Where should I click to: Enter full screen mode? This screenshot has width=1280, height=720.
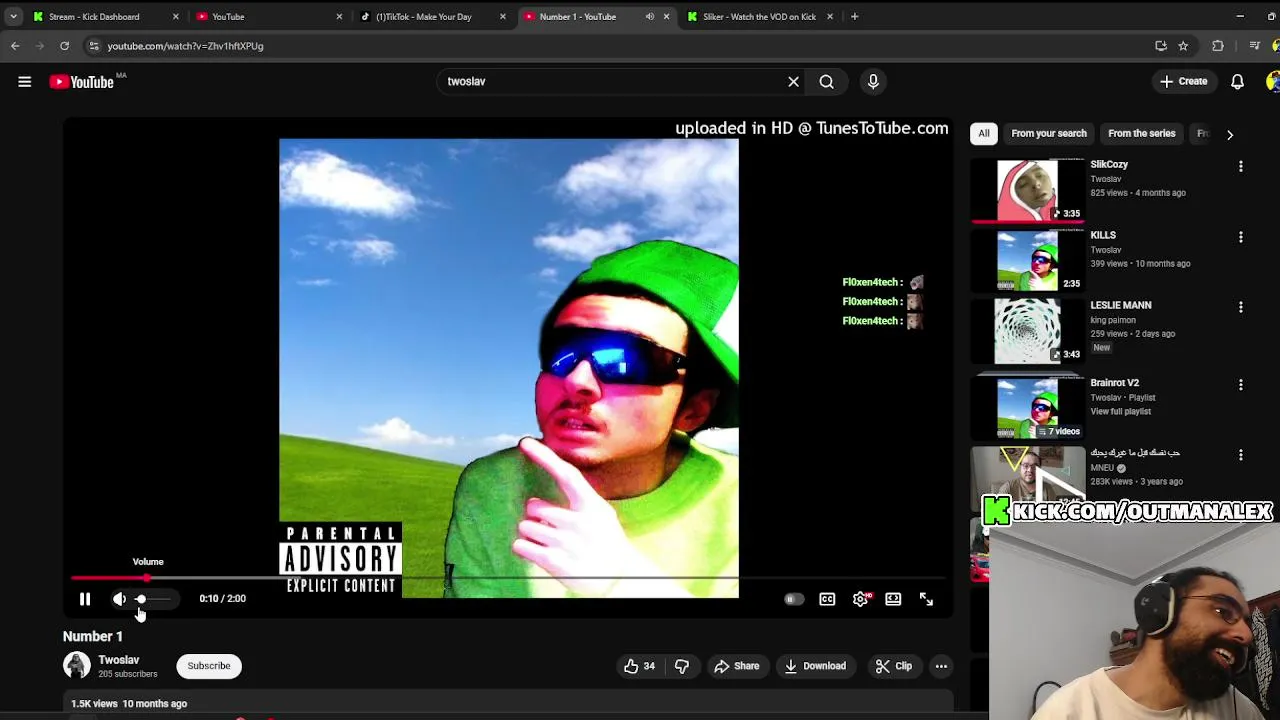[926, 599]
